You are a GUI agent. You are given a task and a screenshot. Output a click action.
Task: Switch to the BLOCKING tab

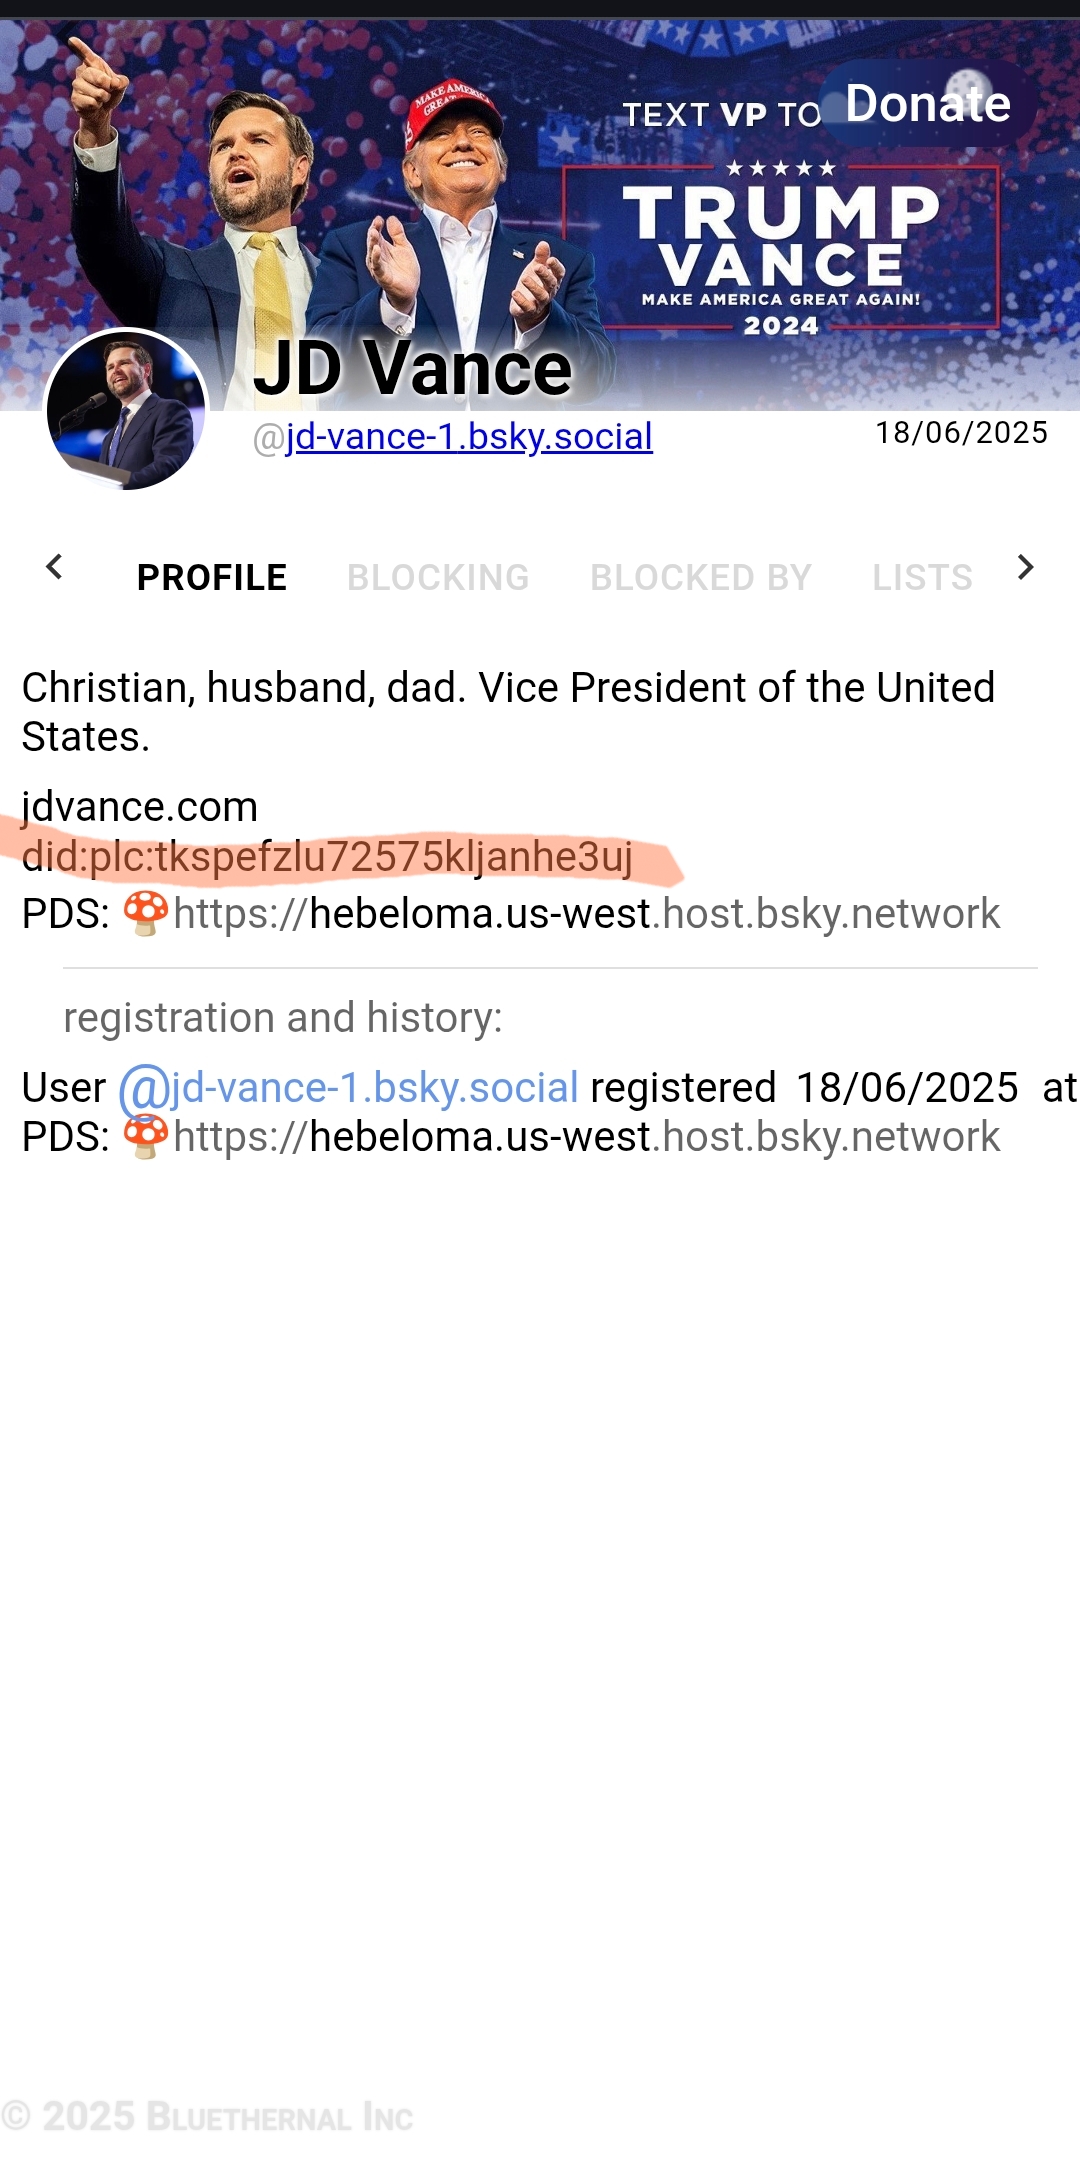pyautogui.click(x=438, y=577)
